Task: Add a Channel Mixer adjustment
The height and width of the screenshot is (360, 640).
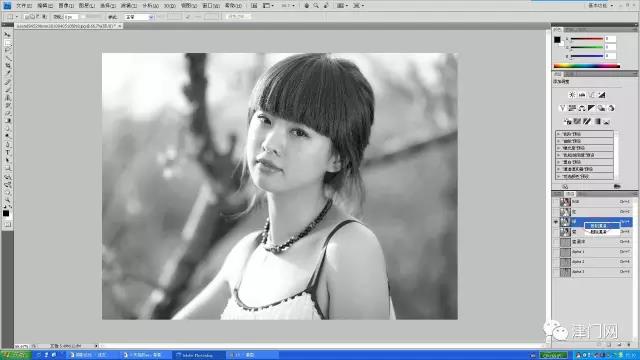Action: pos(611,108)
